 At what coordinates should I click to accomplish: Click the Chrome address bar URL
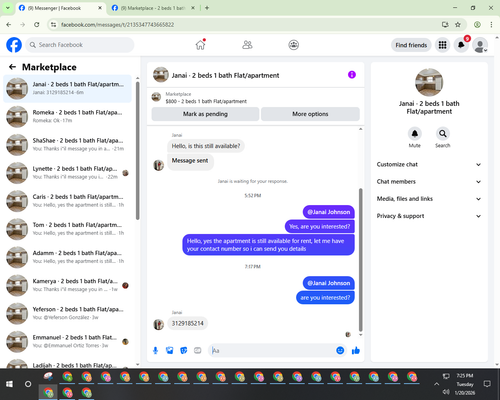click(117, 25)
